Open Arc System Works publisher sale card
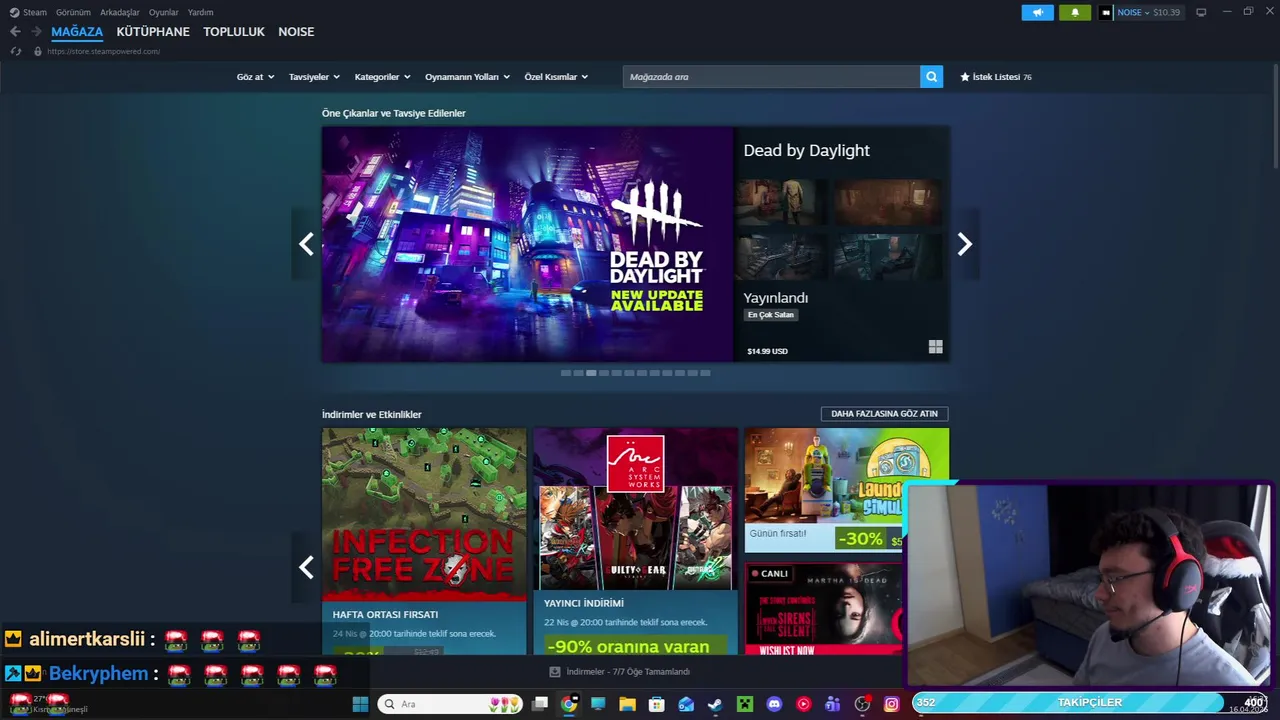The height and width of the screenshot is (720, 1280). point(635,541)
